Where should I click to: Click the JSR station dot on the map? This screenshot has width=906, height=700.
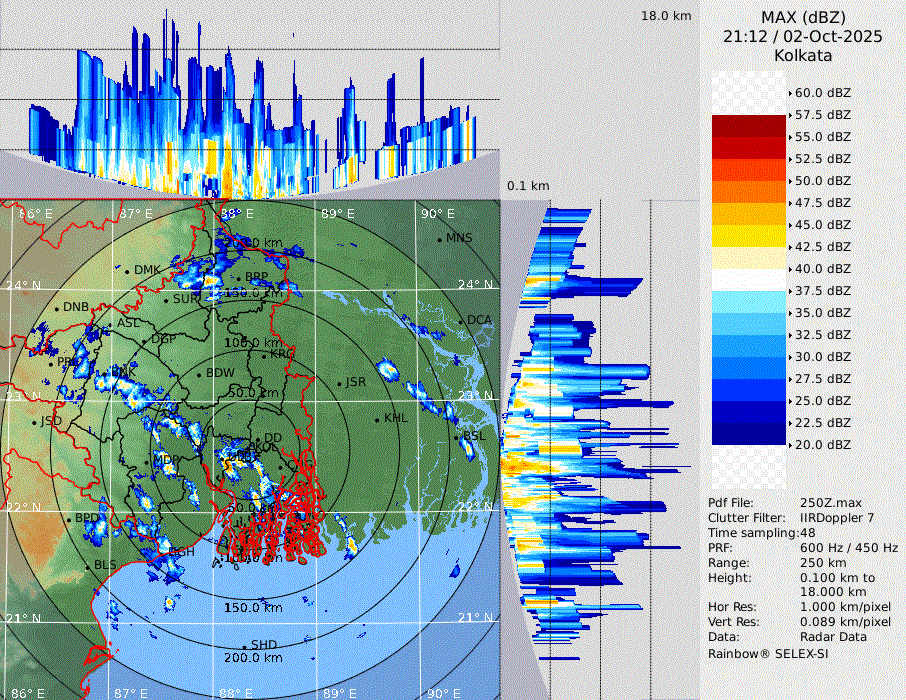(338, 383)
